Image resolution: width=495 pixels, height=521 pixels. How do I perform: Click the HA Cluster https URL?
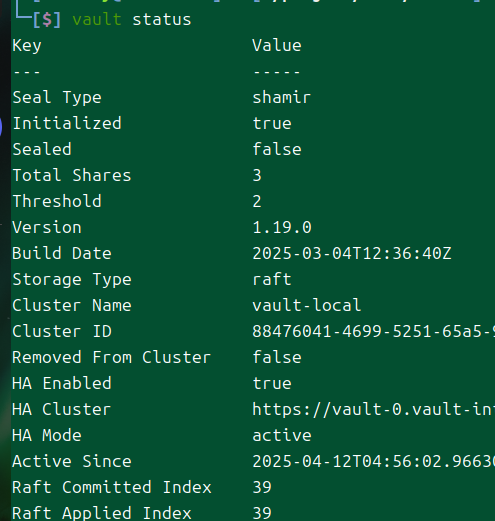click(374, 410)
